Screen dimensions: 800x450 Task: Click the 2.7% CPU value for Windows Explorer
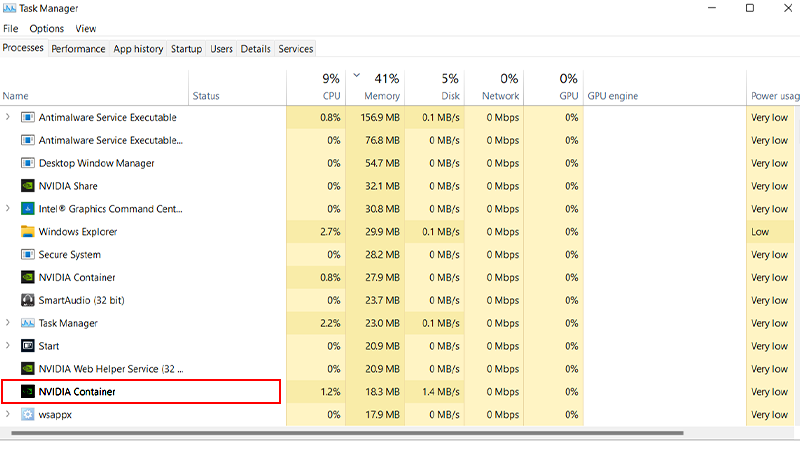point(330,232)
